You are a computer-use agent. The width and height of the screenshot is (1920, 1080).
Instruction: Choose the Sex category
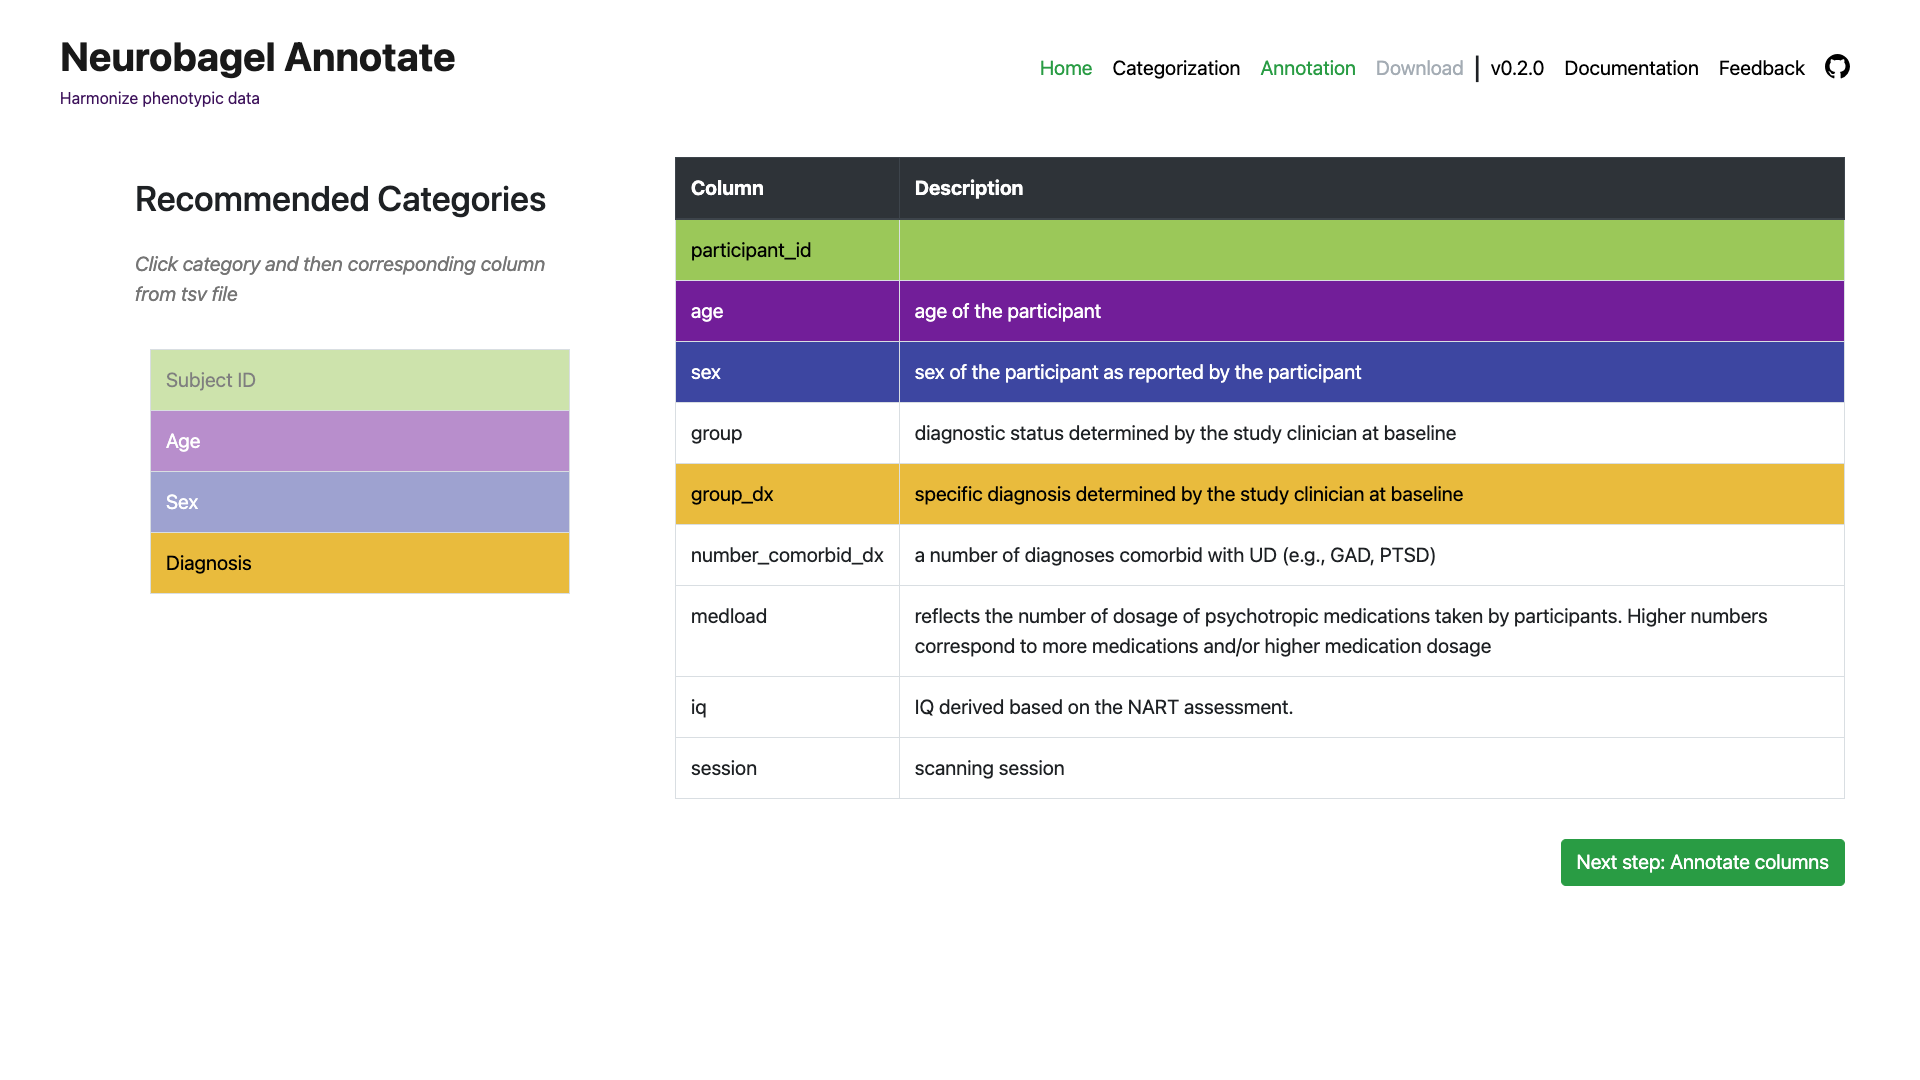click(359, 502)
